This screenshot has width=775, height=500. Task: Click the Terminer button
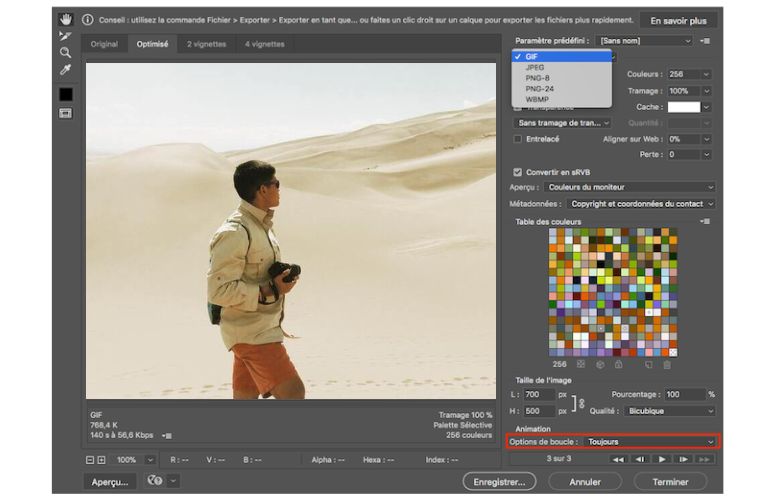pos(670,482)
